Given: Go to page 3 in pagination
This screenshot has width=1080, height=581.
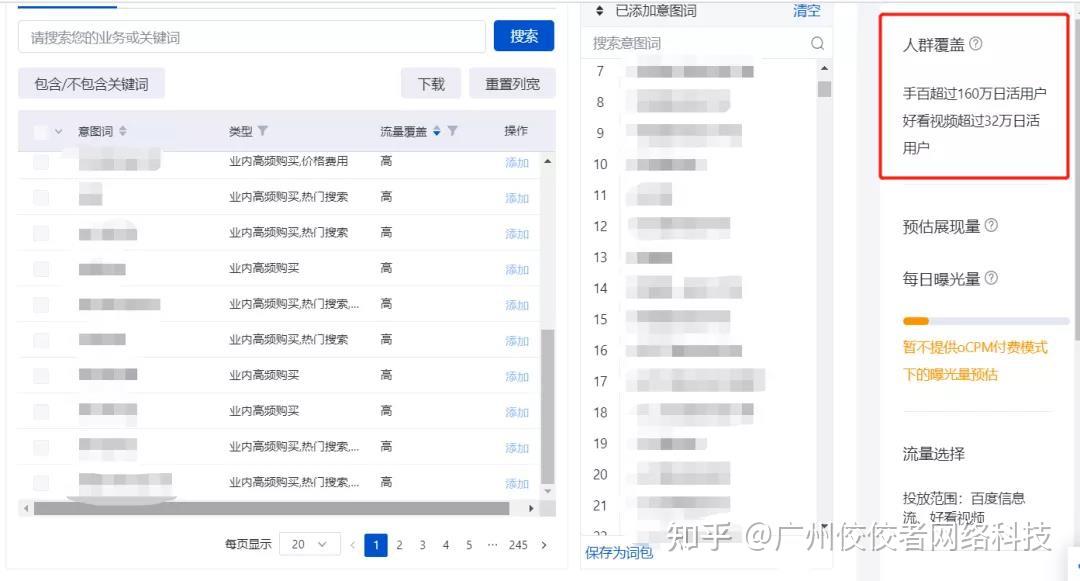Looking at the screenshot, I should tap(423, 545).
